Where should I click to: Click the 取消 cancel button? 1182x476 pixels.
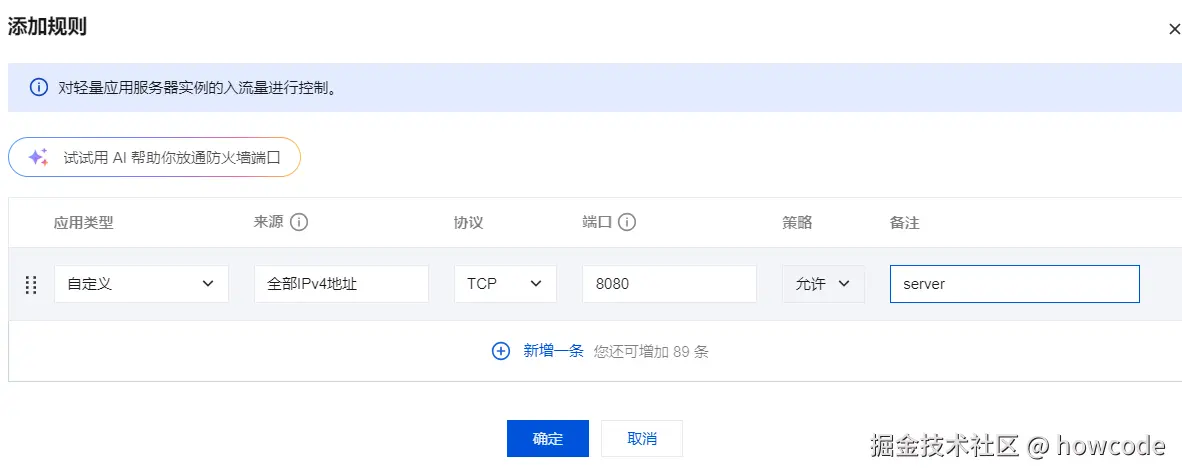click(642, 439)
